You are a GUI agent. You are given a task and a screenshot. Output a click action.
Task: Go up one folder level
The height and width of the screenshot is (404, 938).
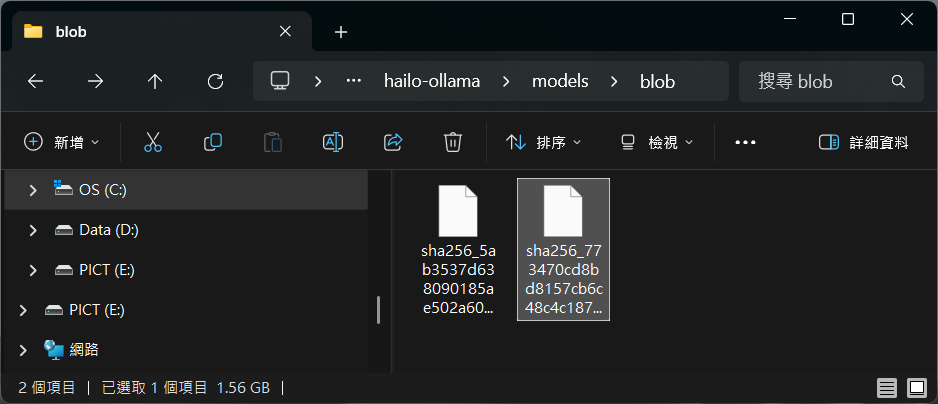click(155, 81)
